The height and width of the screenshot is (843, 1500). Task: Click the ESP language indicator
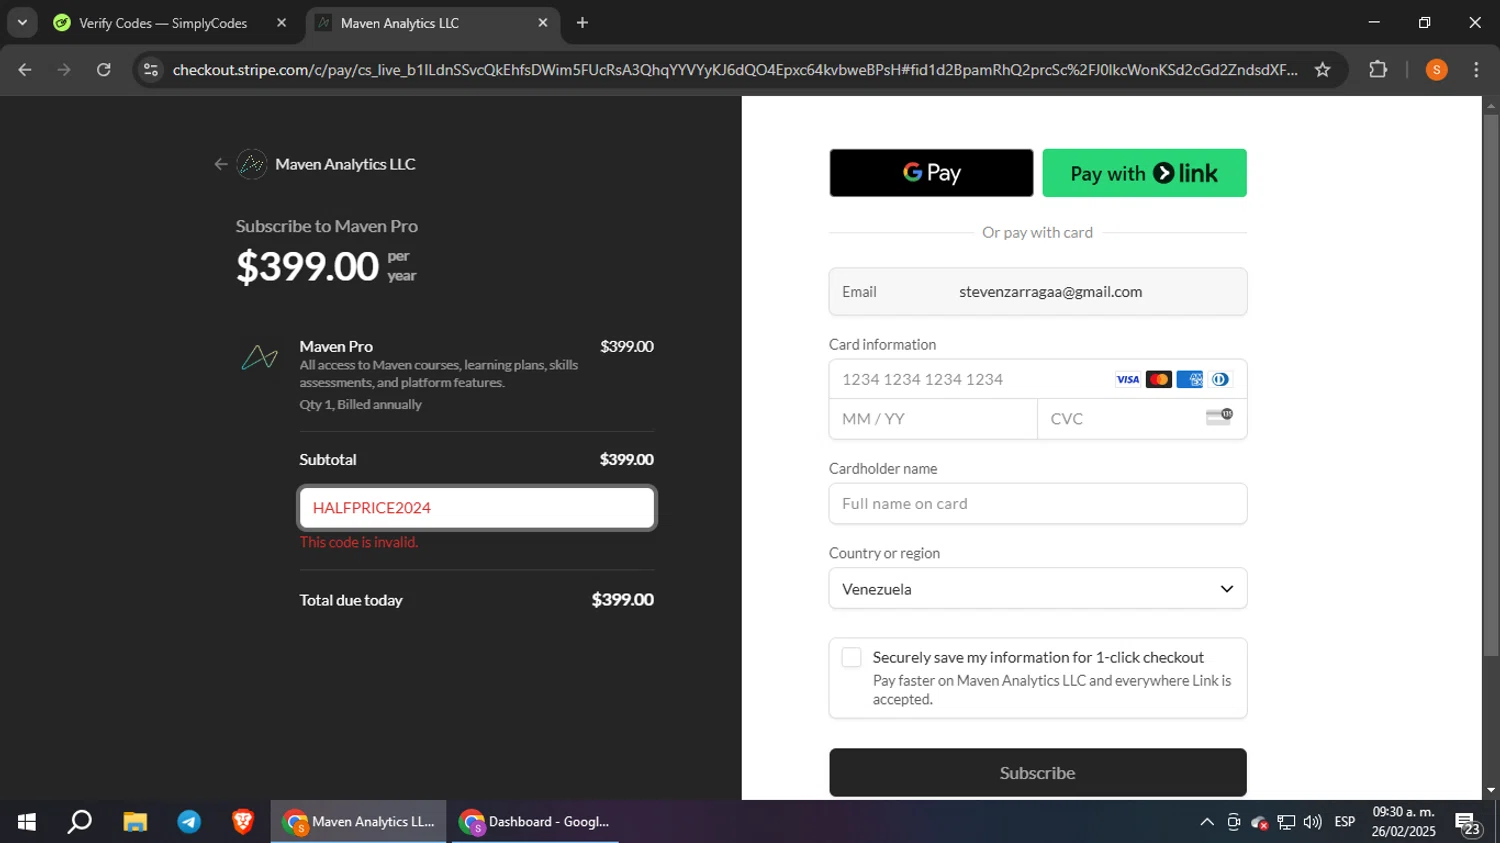[x=1345, y=822]
